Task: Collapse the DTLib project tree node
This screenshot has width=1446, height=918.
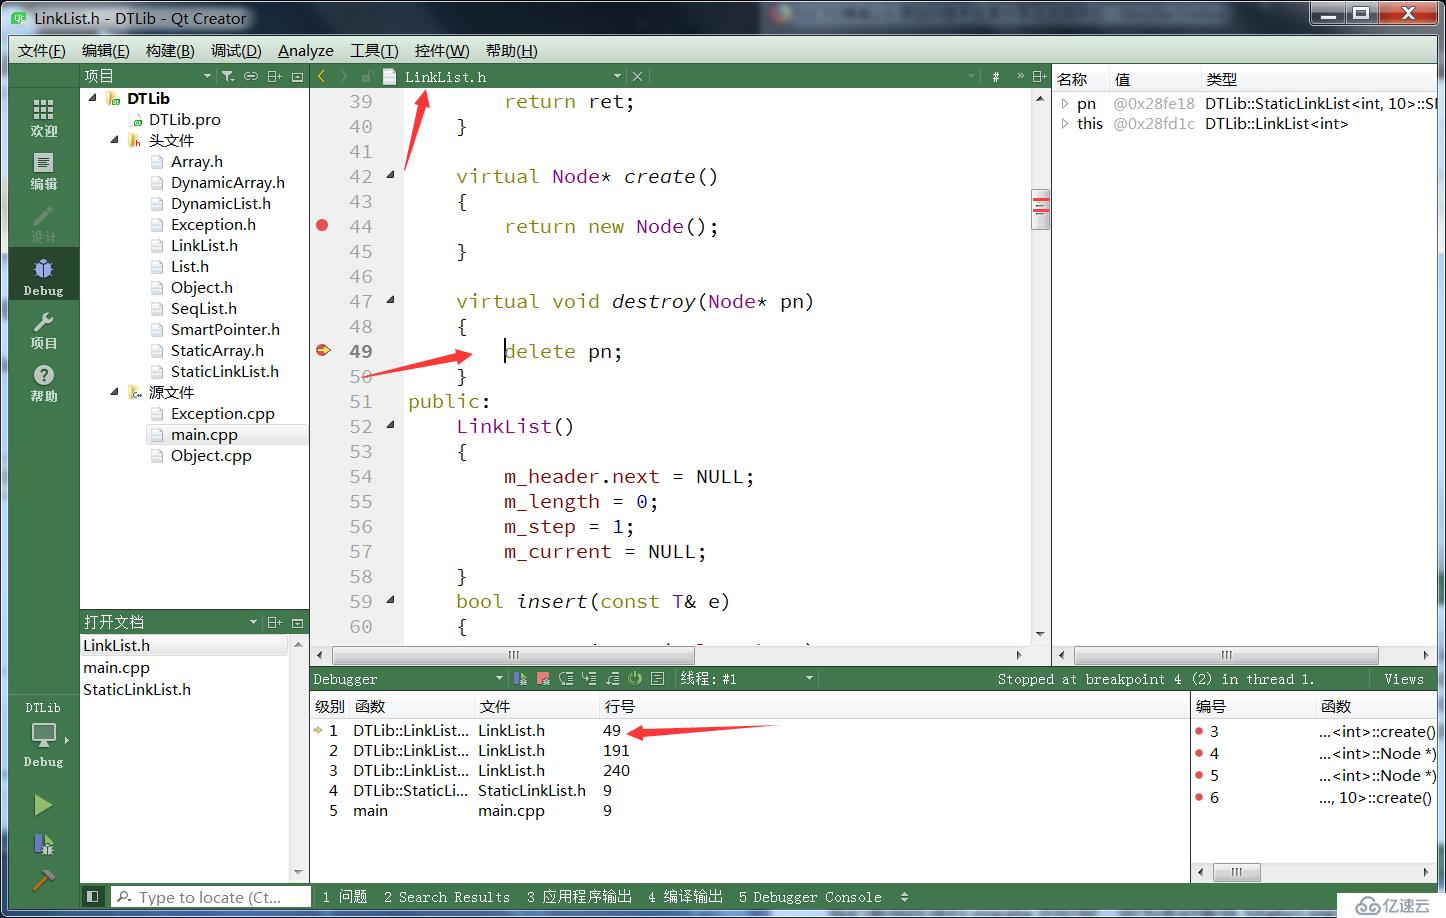Action: (x=93, y=98)
